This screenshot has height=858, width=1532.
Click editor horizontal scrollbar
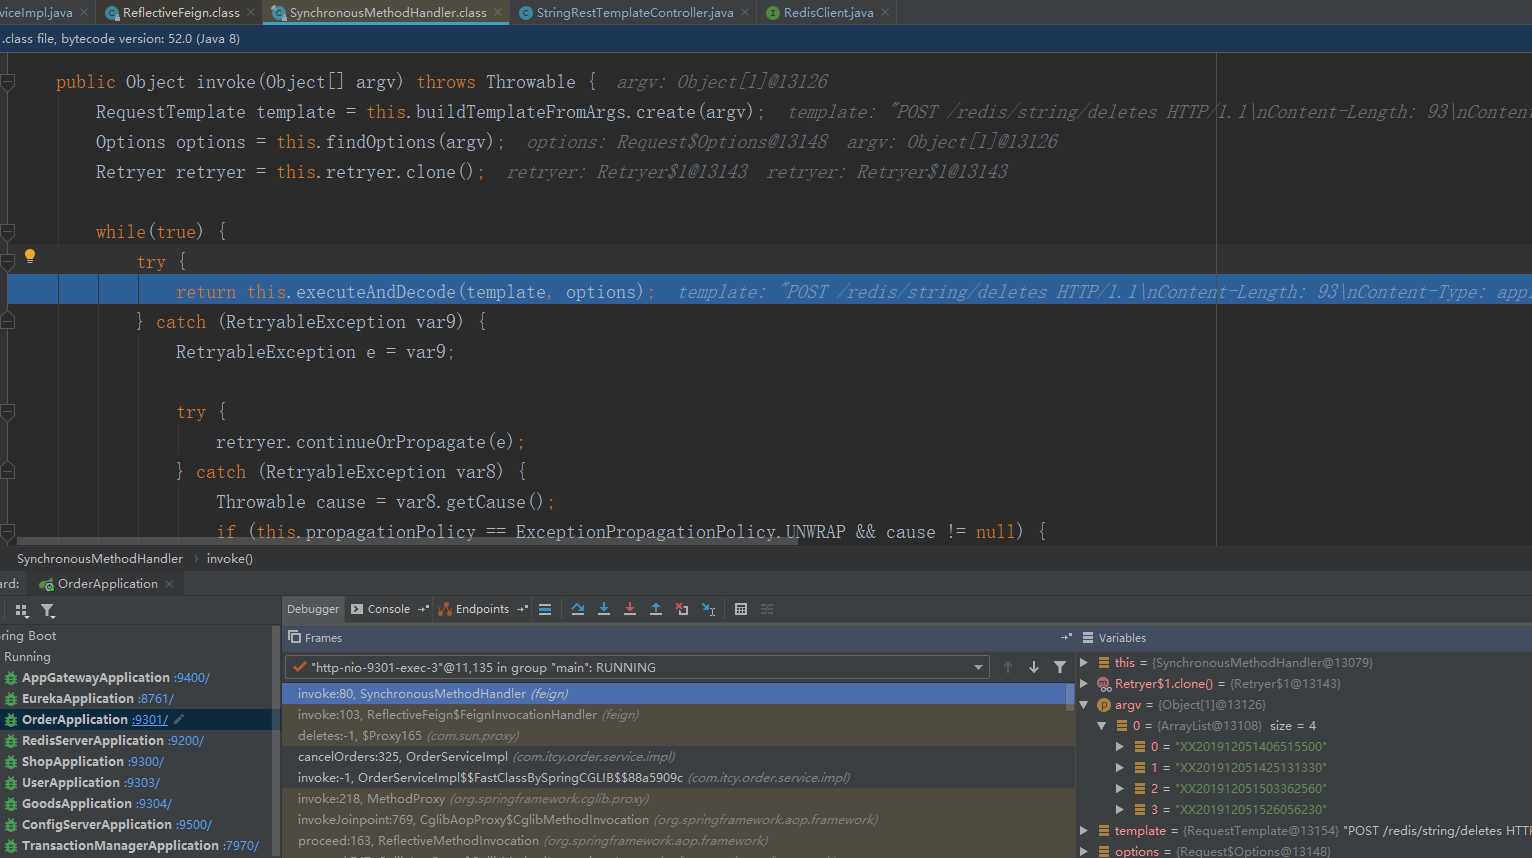tap(406, 541)
